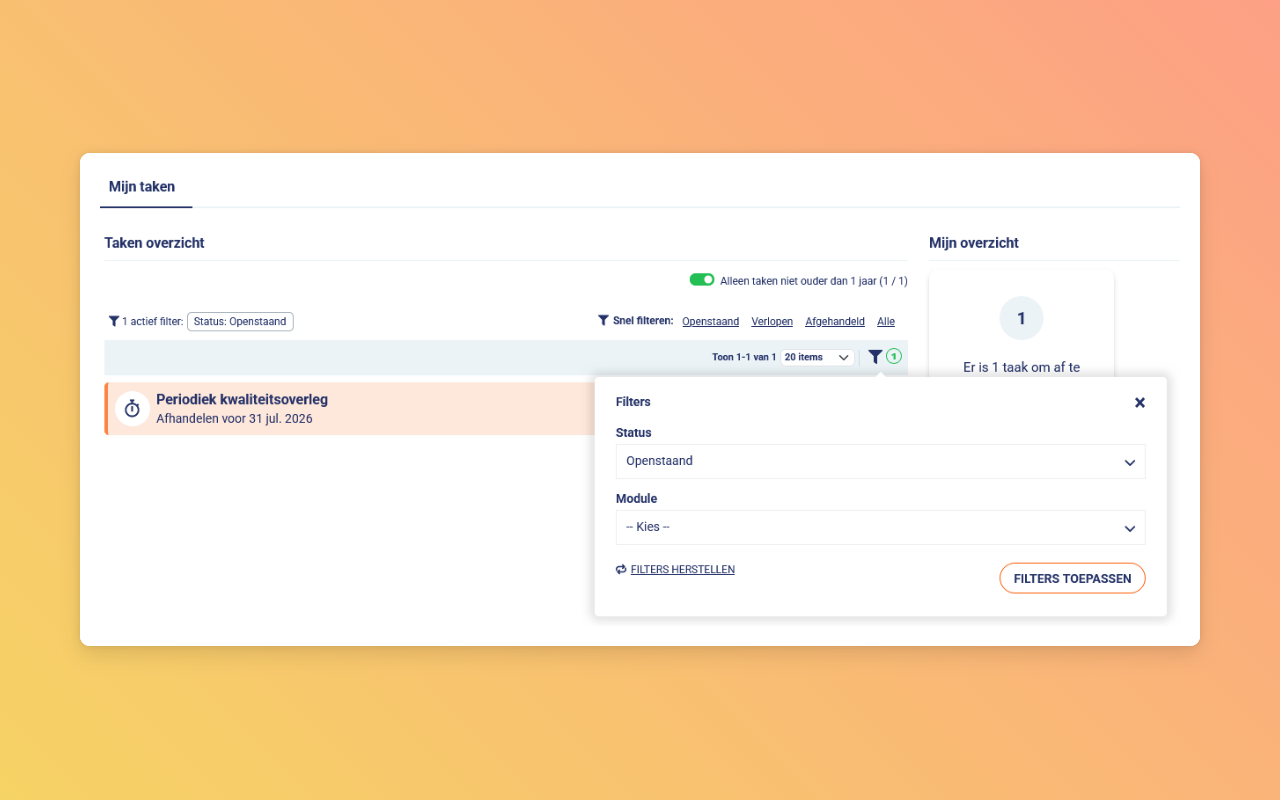Click the funnel icon next to active filter
Screen dimensions: 1280x800
114,321
